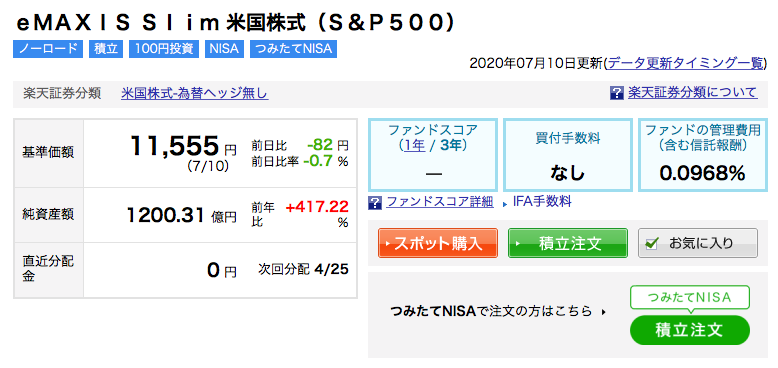Screen dimensions: 778x368
Task: Click the question mark icon beside ファンドスコア詳細
Action: (376, 202)
